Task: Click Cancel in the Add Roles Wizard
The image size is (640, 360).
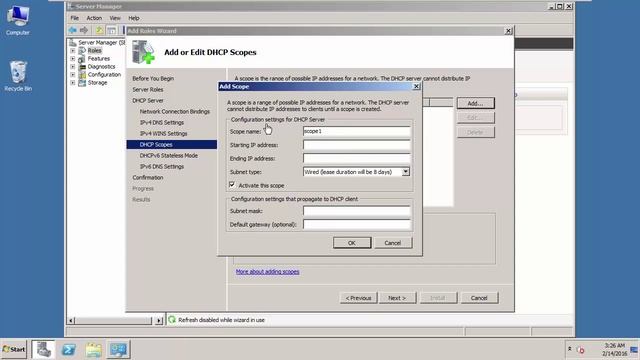Action: pos(479,298)
